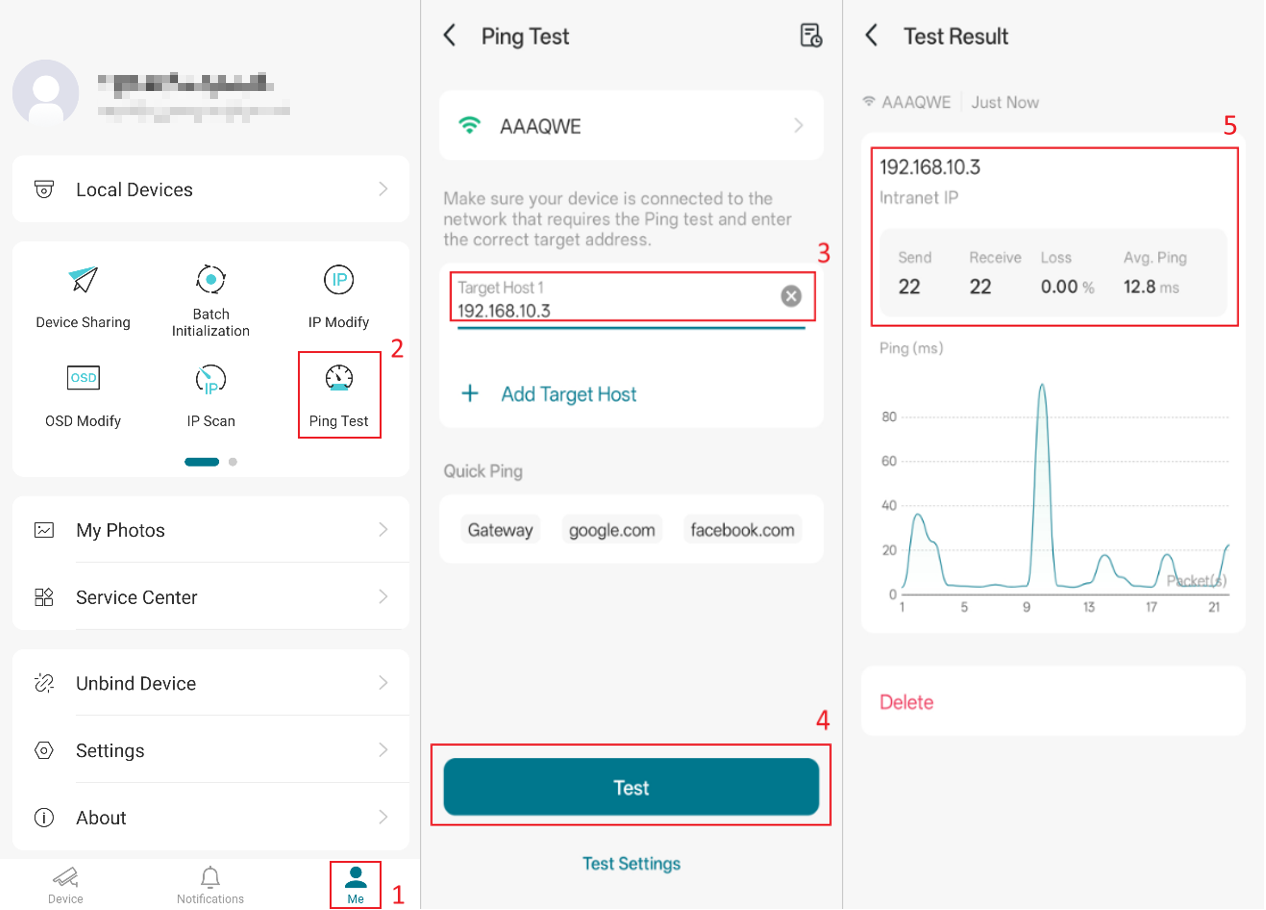Switch to the Me tab
1266x910 pixels.
click(356, 885)
